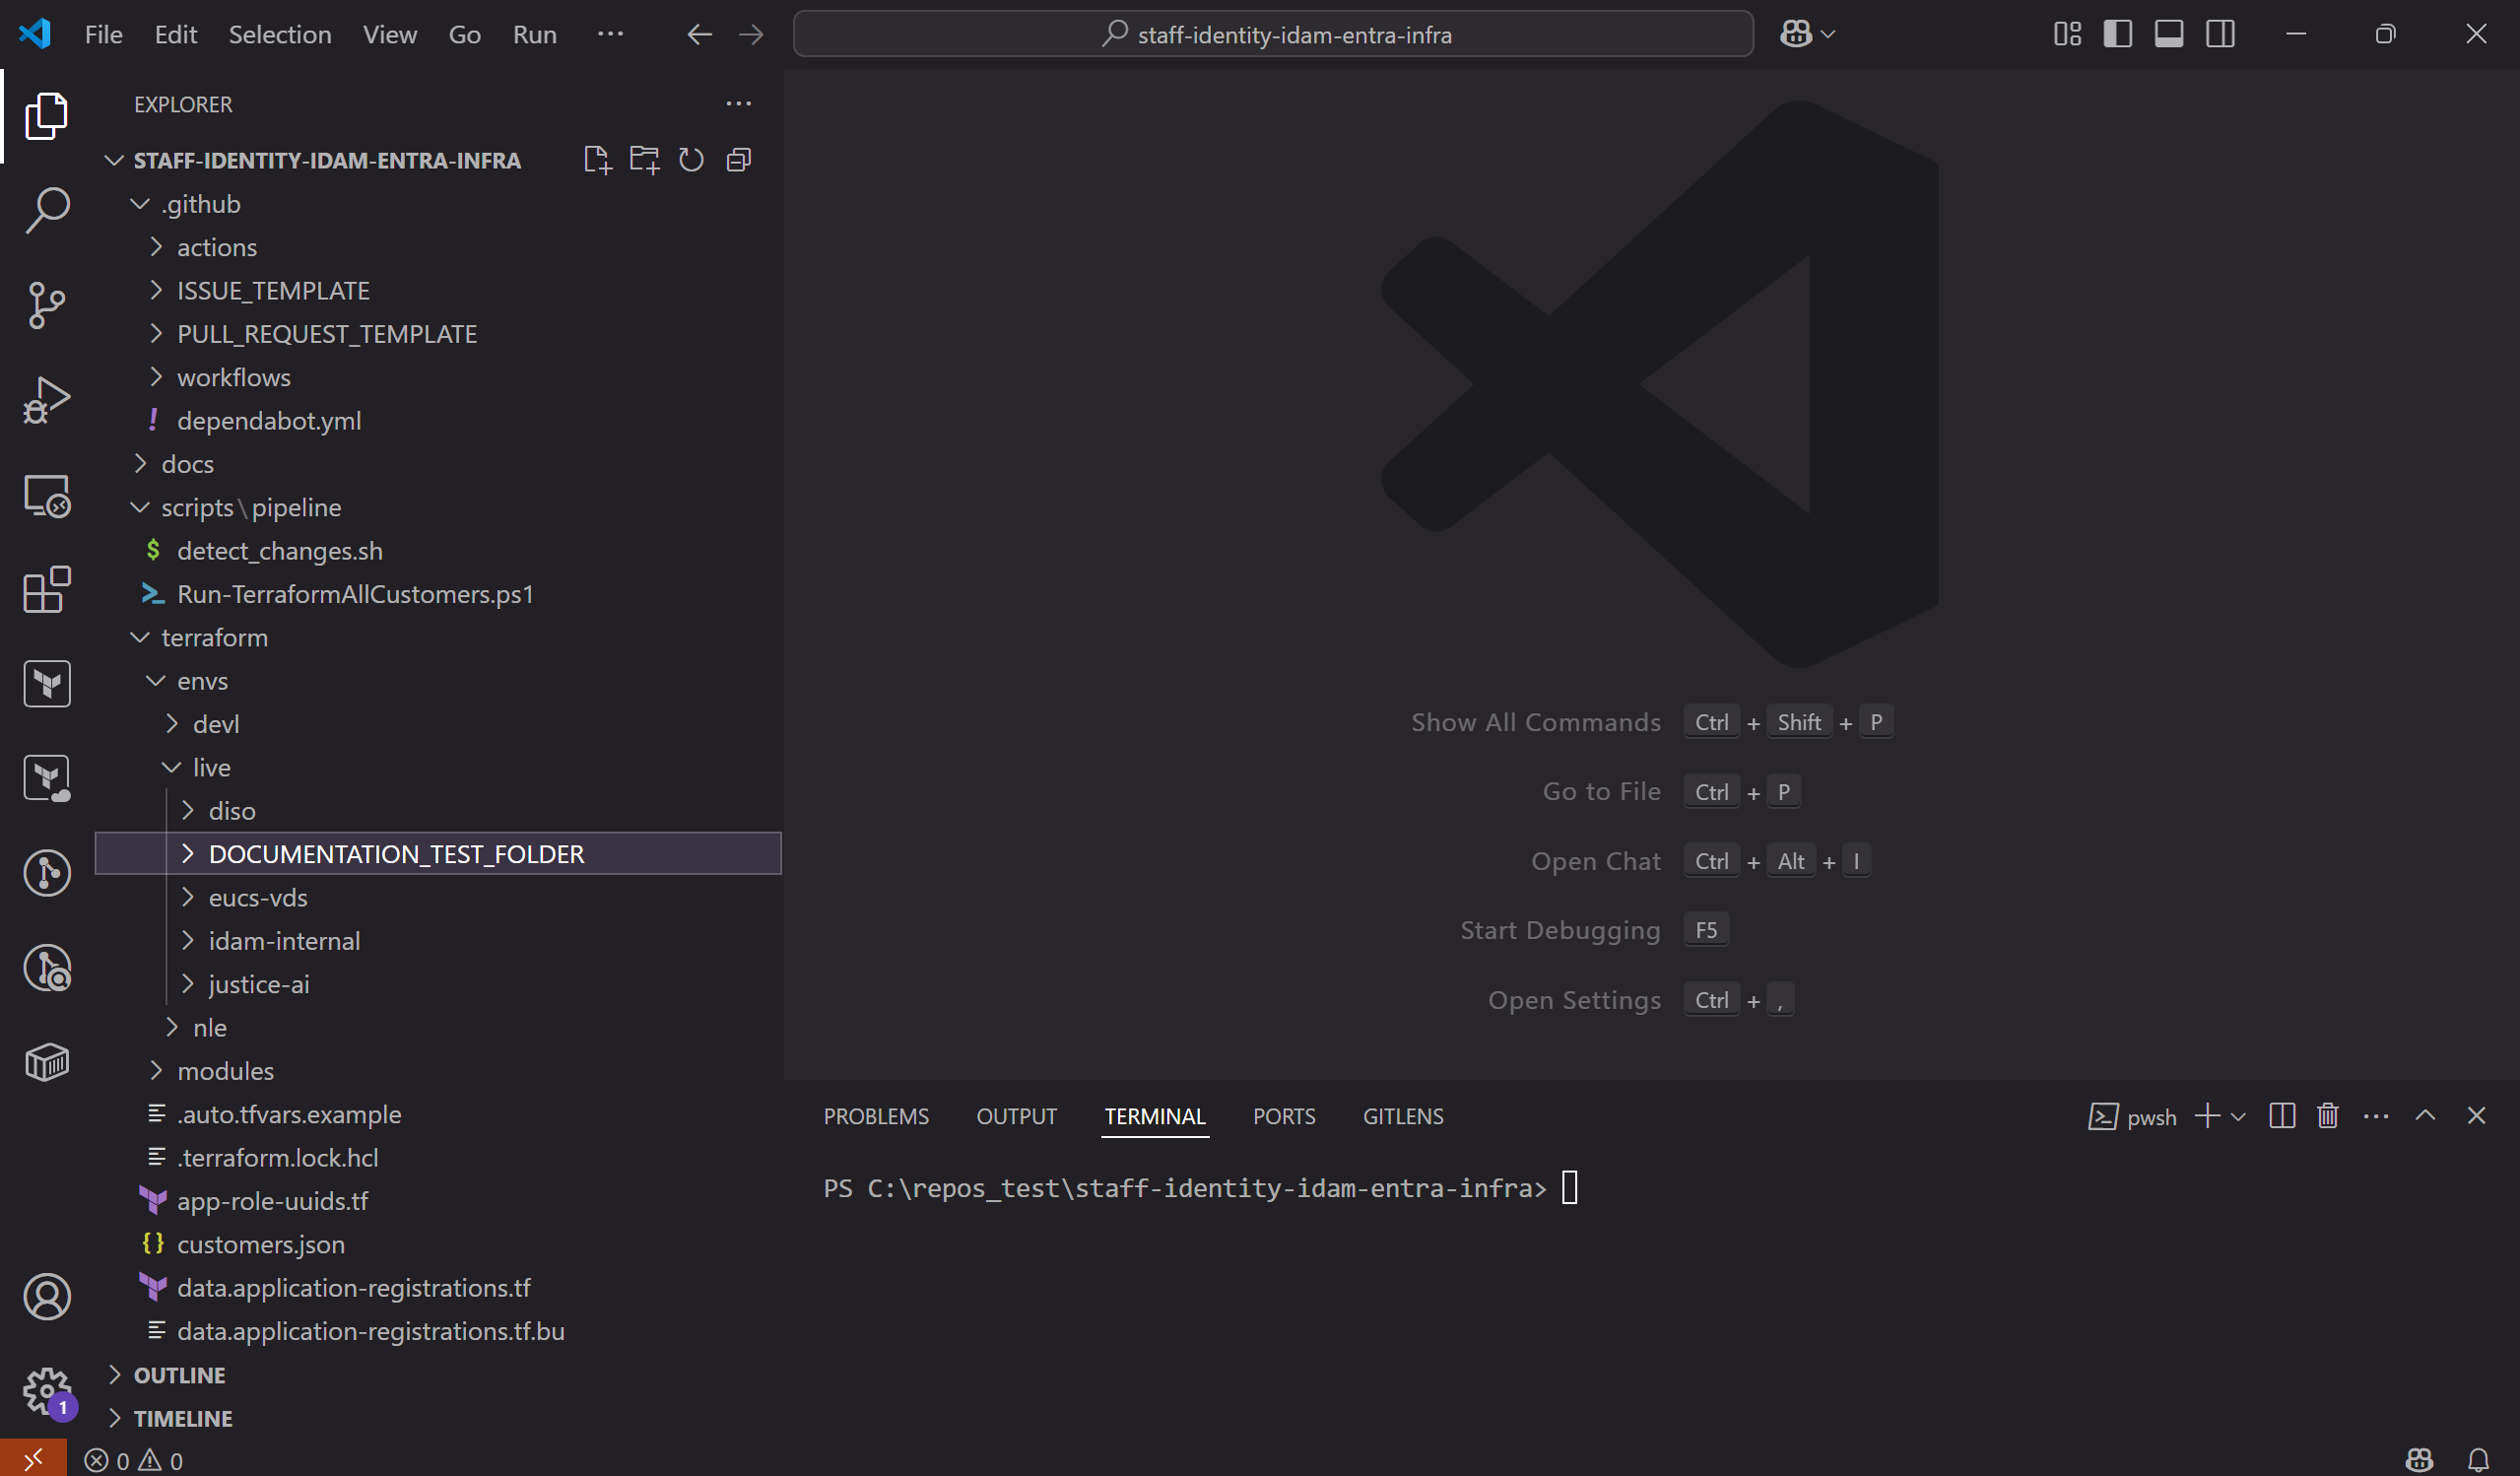The width and height of the screenshot is (2520, 1476).
Task: Collapse all folders in Explorer
Action: 738,160
